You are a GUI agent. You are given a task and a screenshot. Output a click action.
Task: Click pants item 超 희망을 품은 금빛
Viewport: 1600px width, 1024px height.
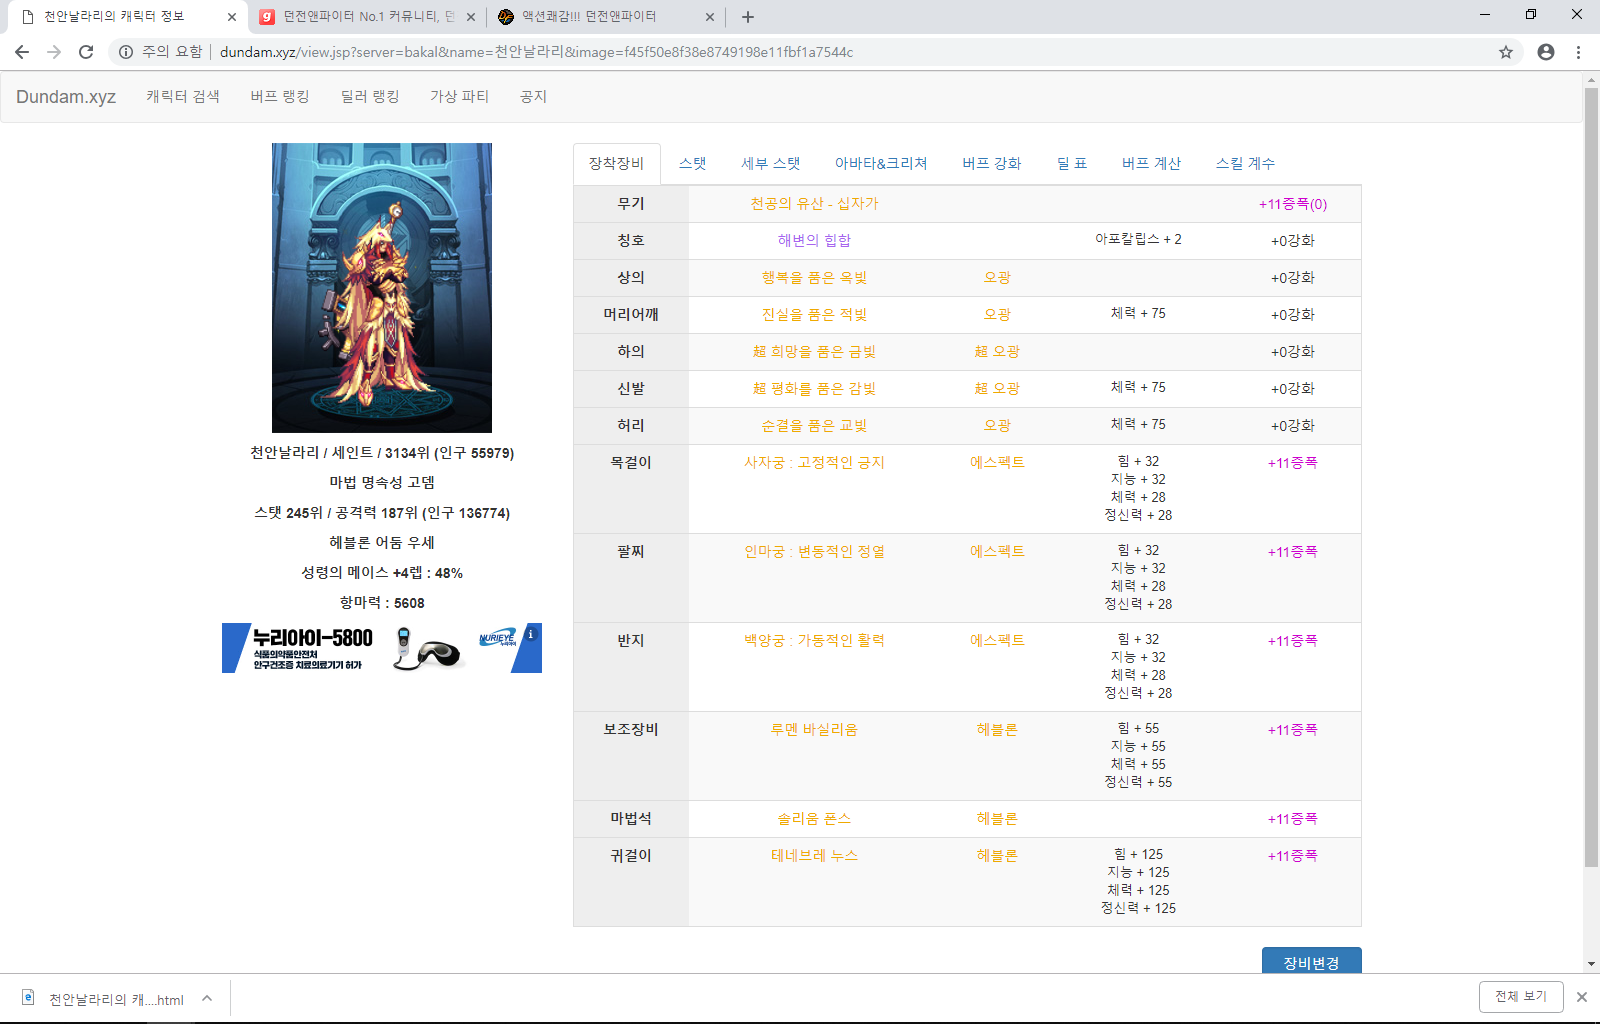[815, 352]
